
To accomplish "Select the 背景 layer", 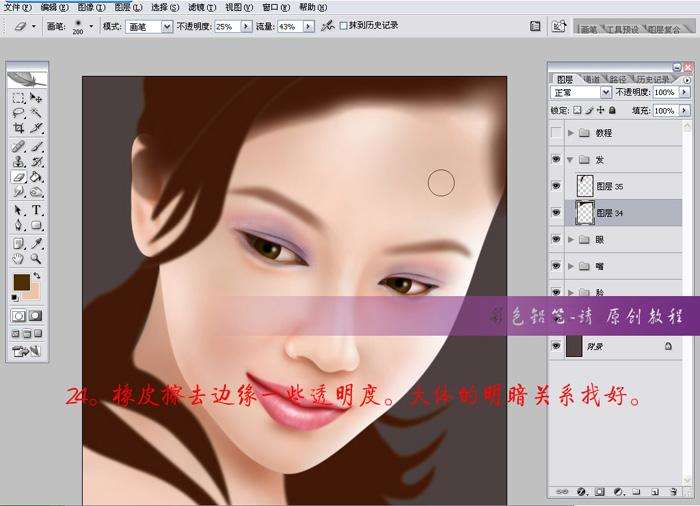I will pos(610,346).
